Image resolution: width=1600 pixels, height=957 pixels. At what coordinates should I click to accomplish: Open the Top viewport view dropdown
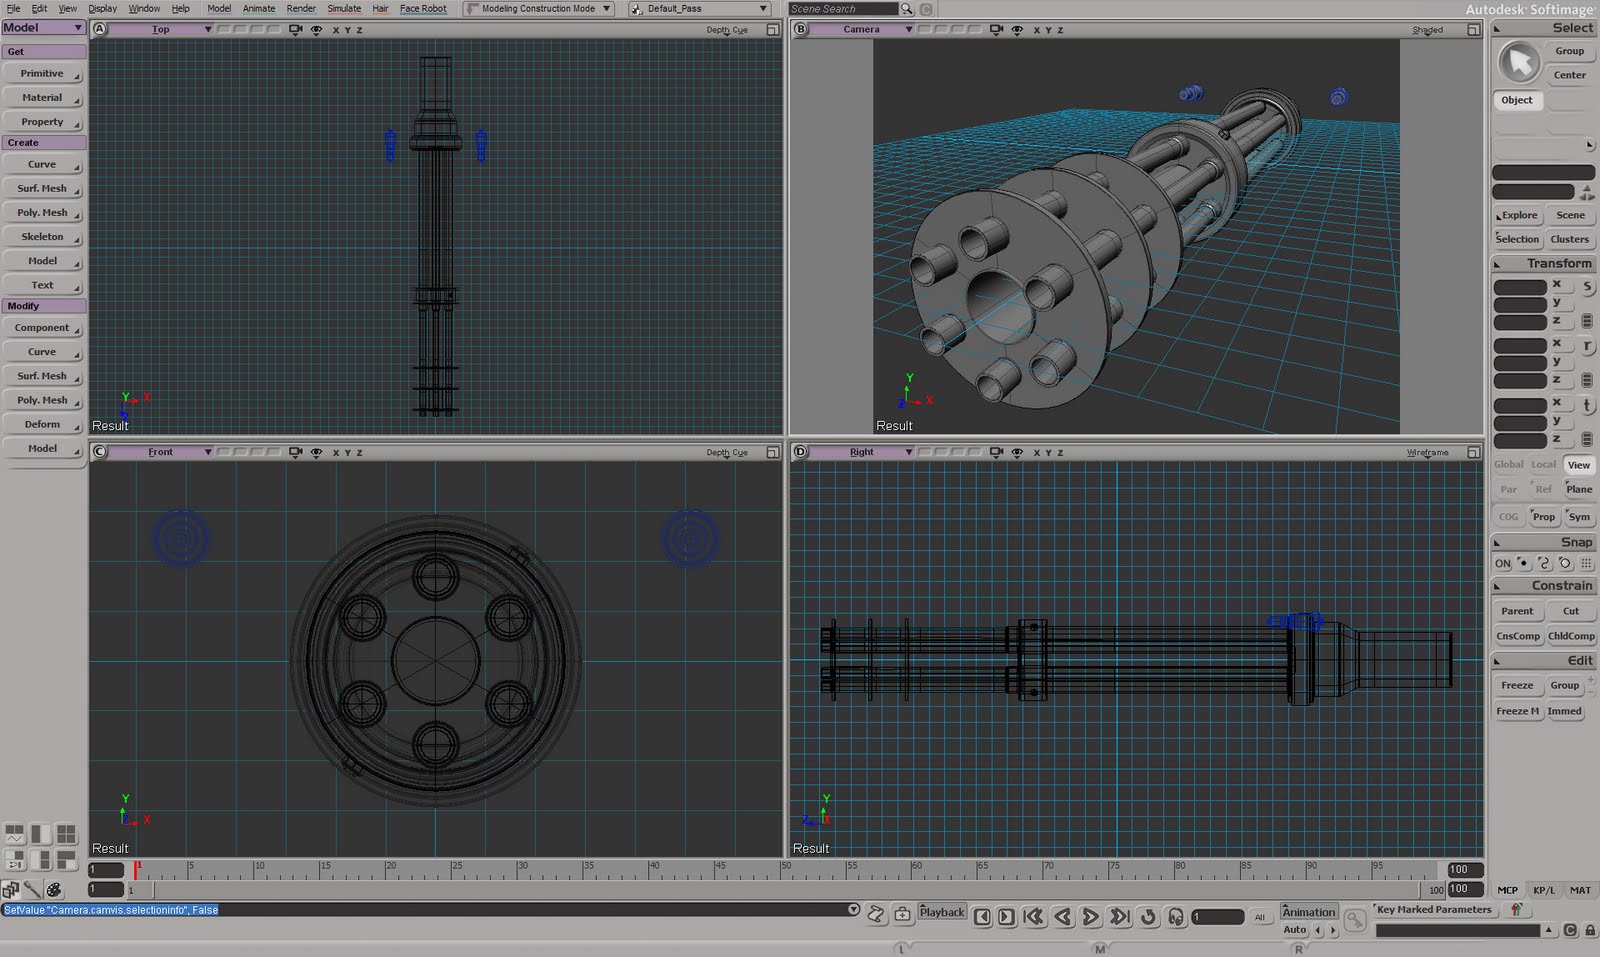click(161, 30)
